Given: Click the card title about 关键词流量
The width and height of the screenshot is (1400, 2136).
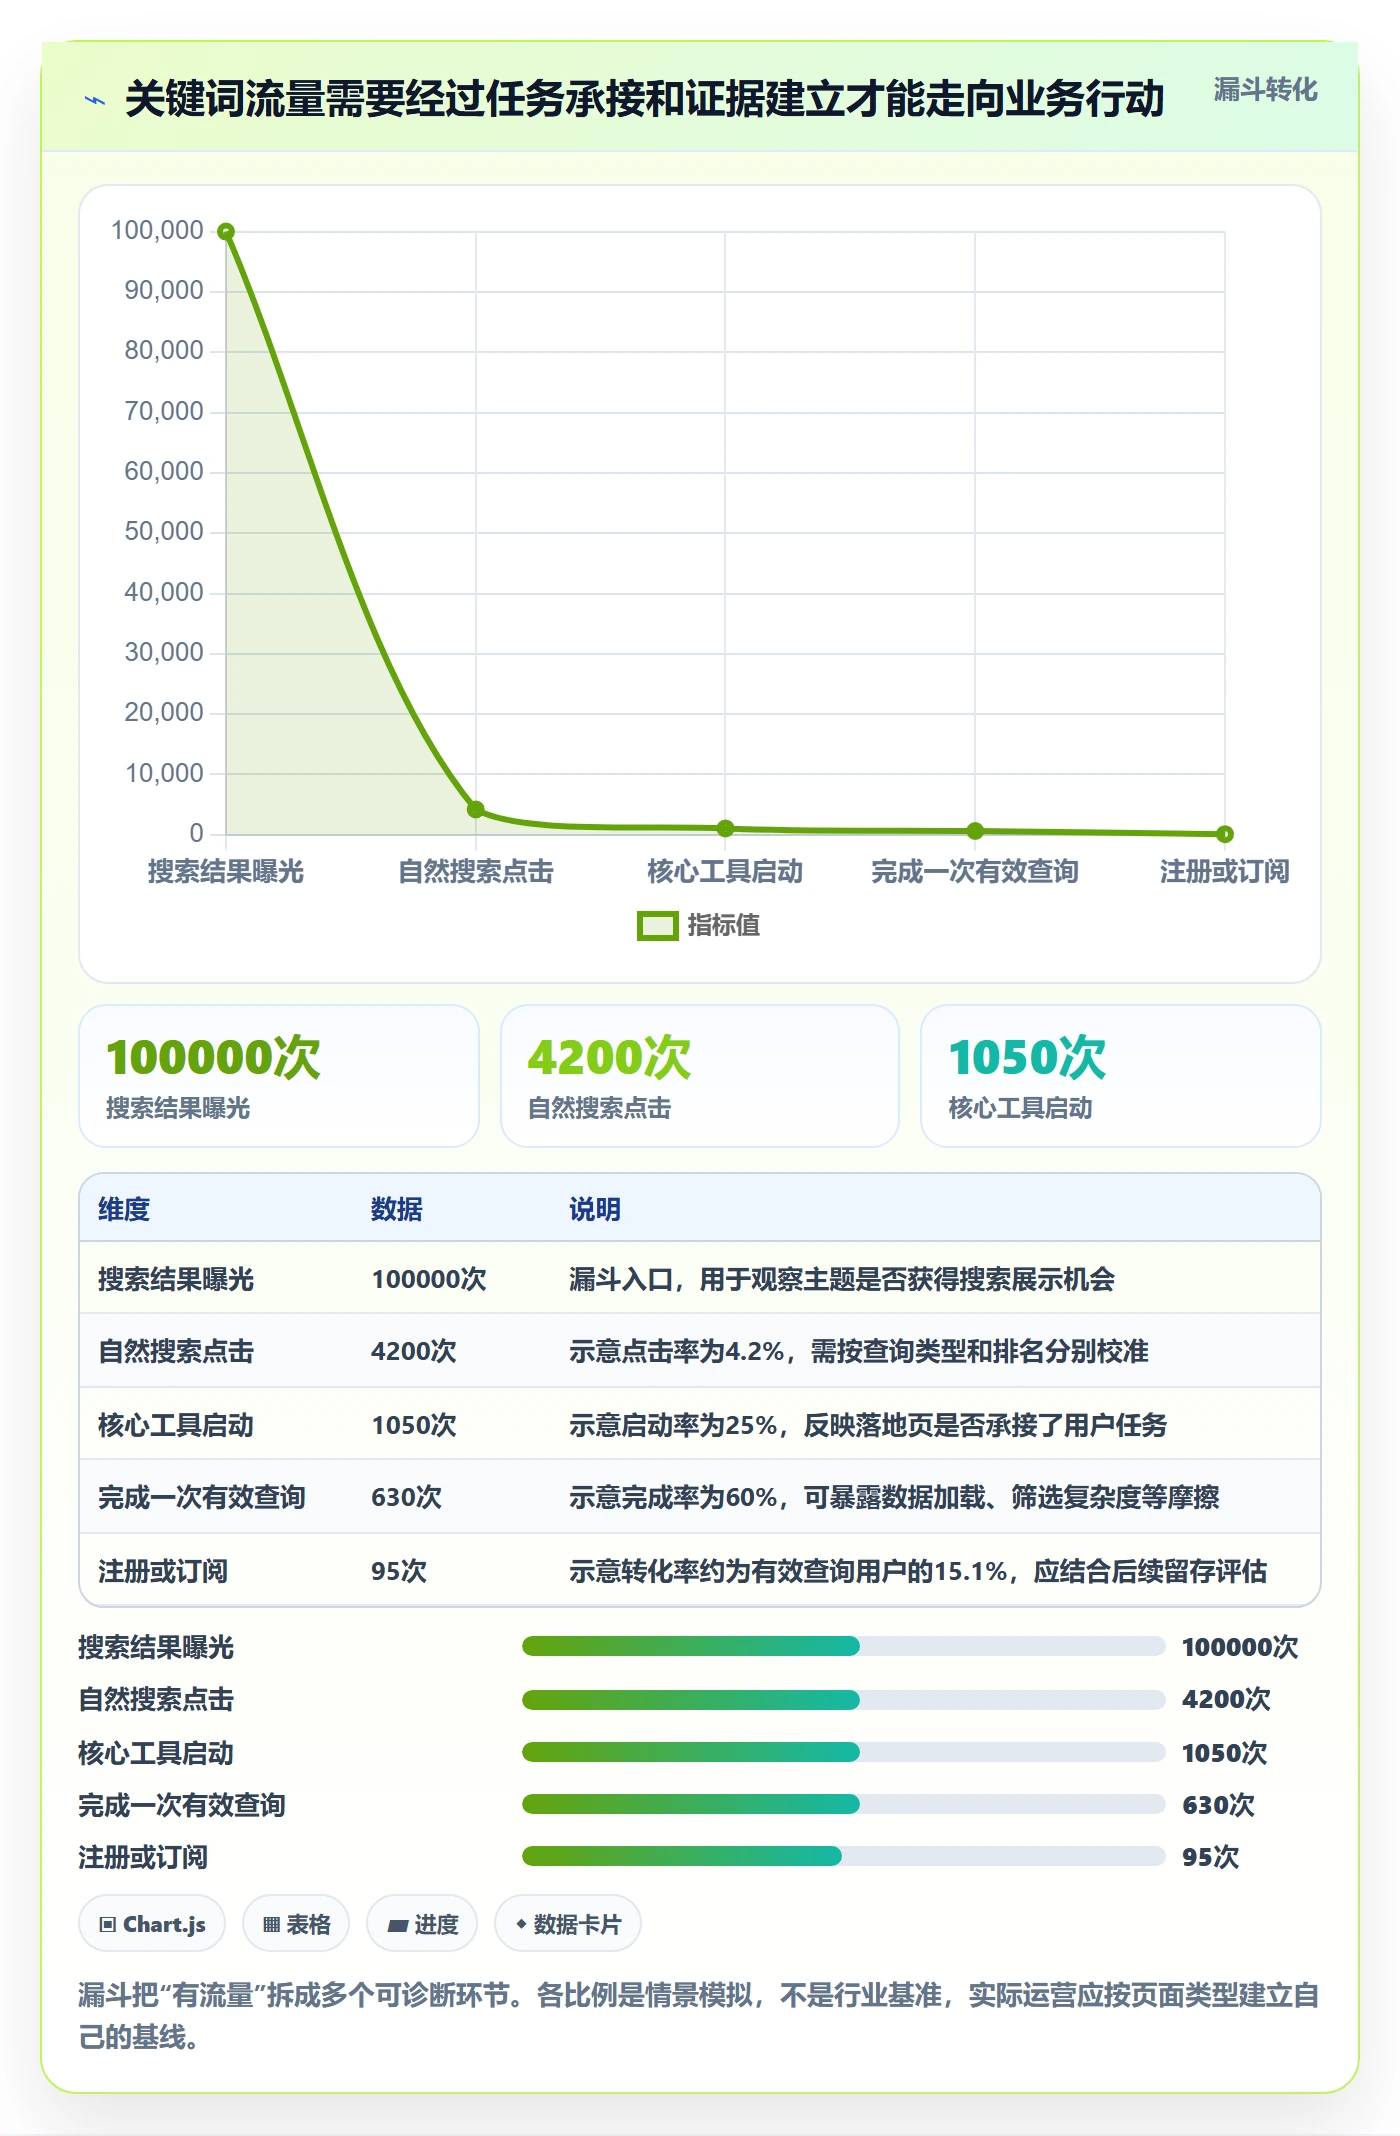Looking at the screenshot, I should click(645, 99).
